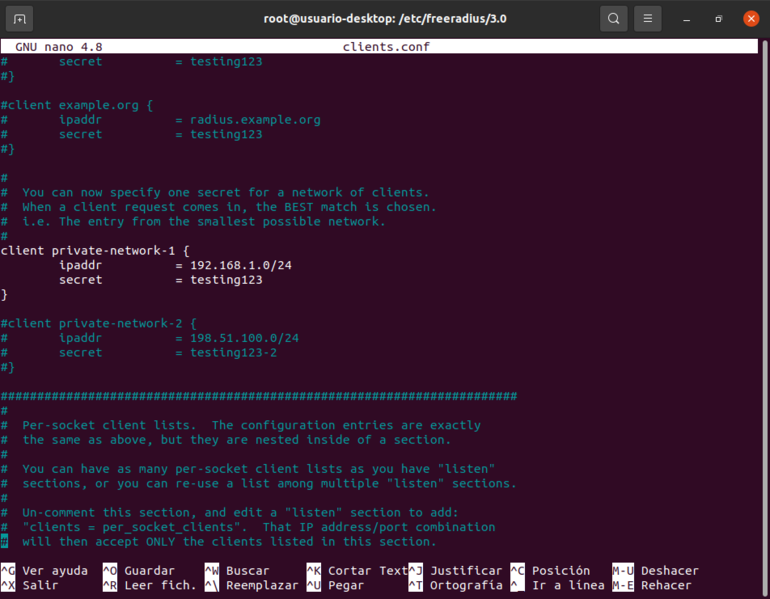Click testing123 under private-network-1
The height and width of the screenshot is (599, 770).
pos(226,280)
